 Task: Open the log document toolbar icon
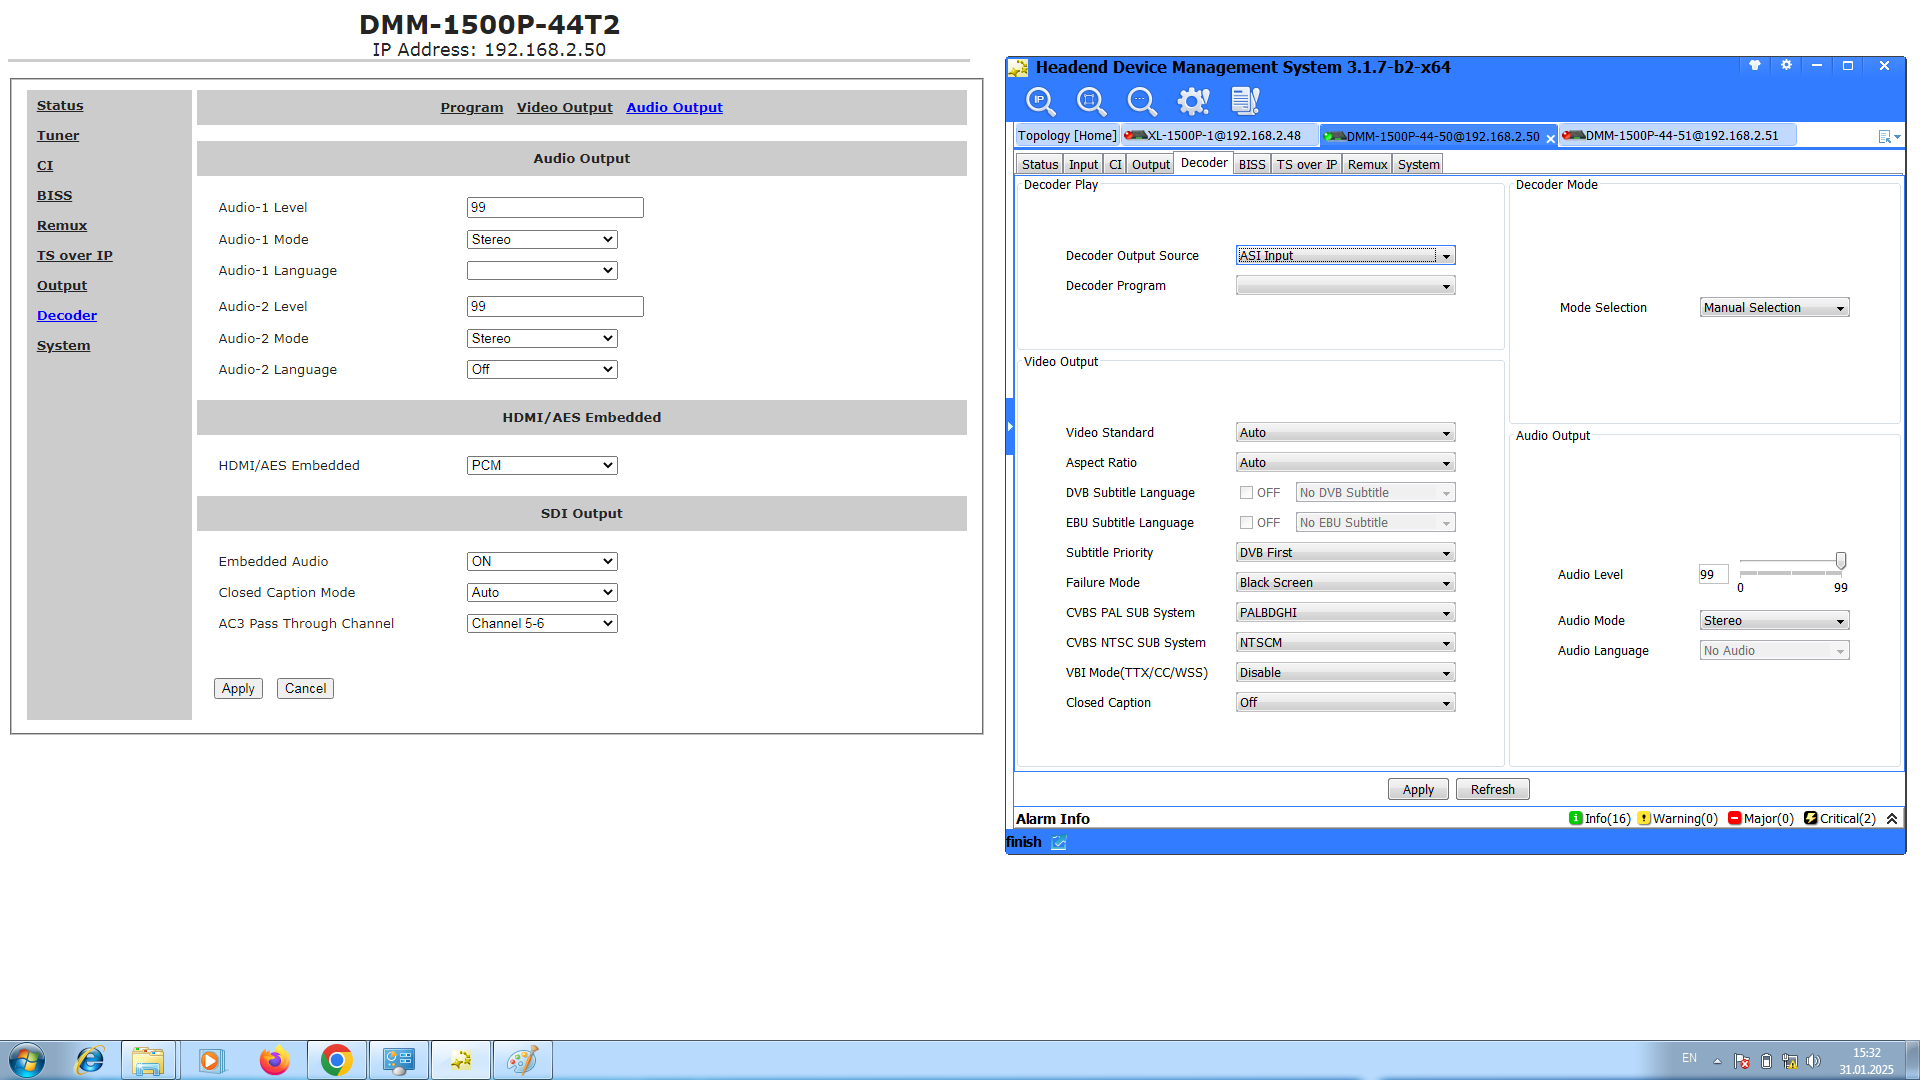point(1245,101)
